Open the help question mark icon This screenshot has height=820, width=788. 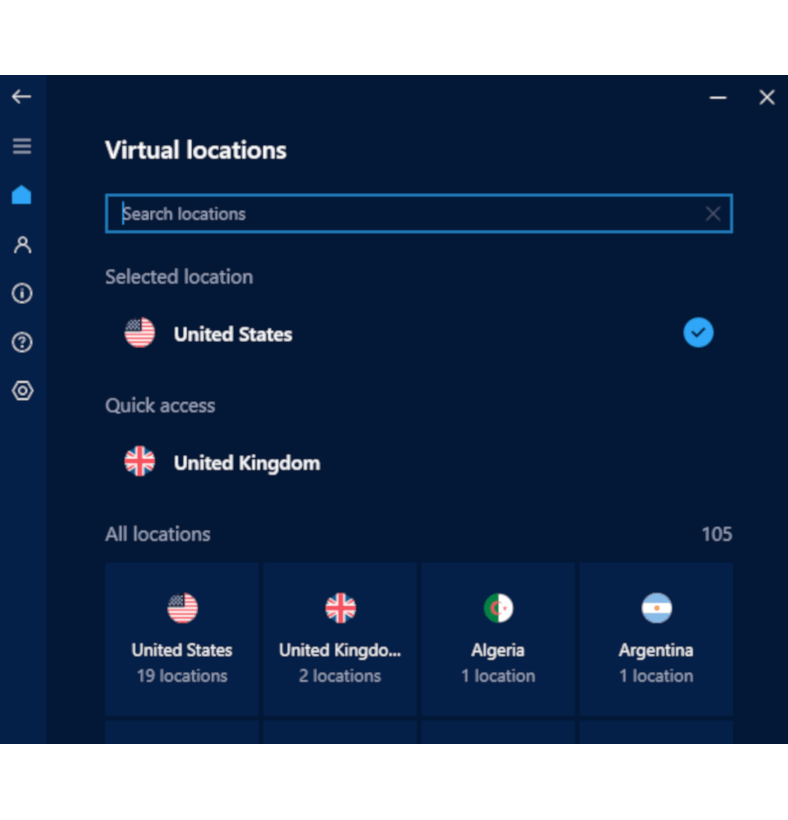22,342
